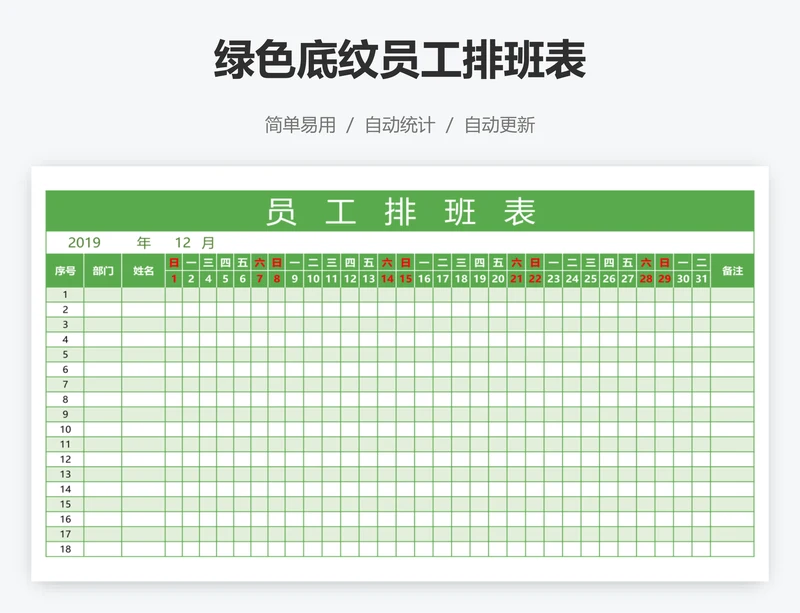Viewport: 800px width, 613px height.
Task: Select the month value cell 12
Action: [183, 242]
